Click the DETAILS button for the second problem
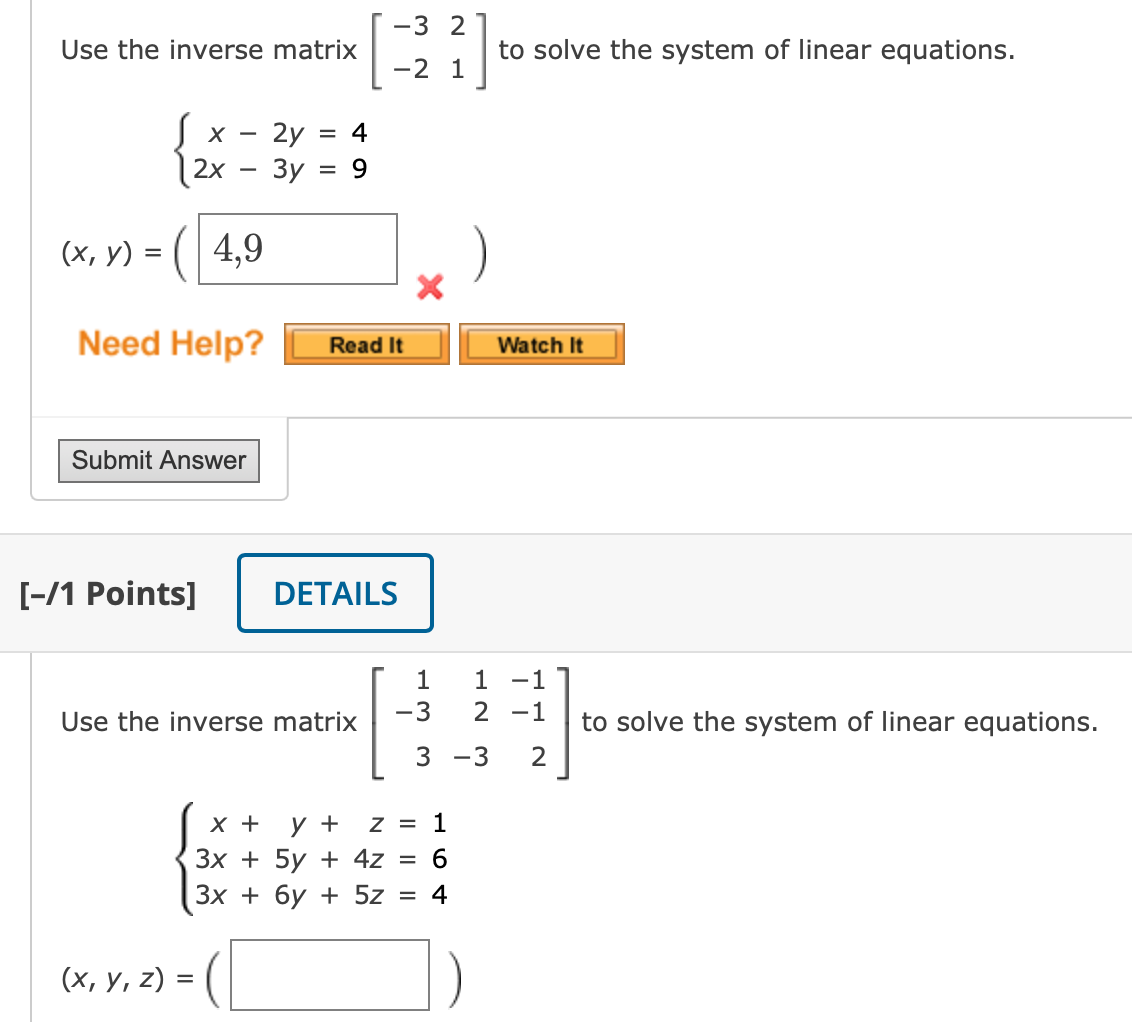 (x=335, y=592)
